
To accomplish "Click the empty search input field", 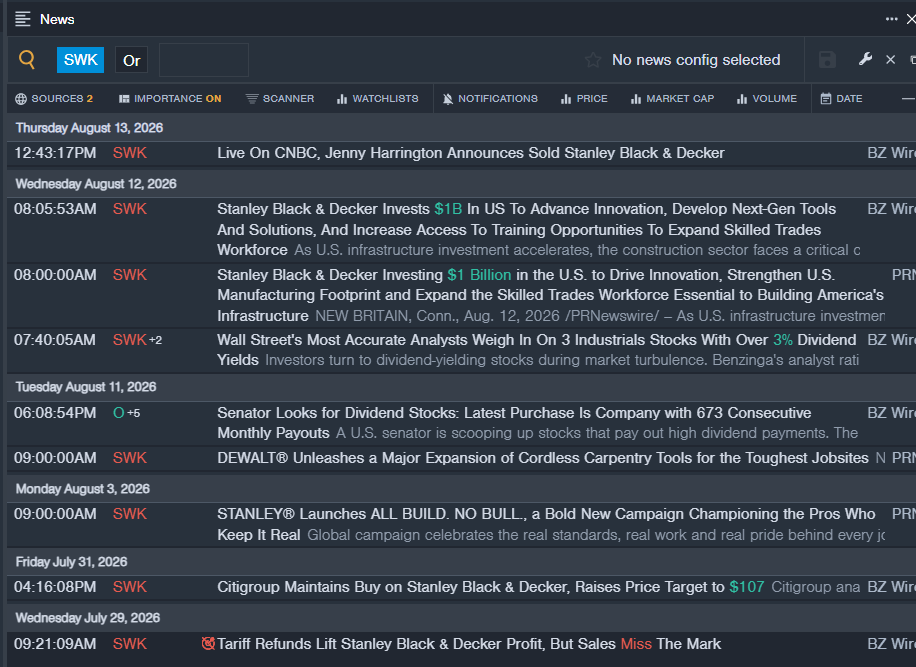I will point(204,60).
